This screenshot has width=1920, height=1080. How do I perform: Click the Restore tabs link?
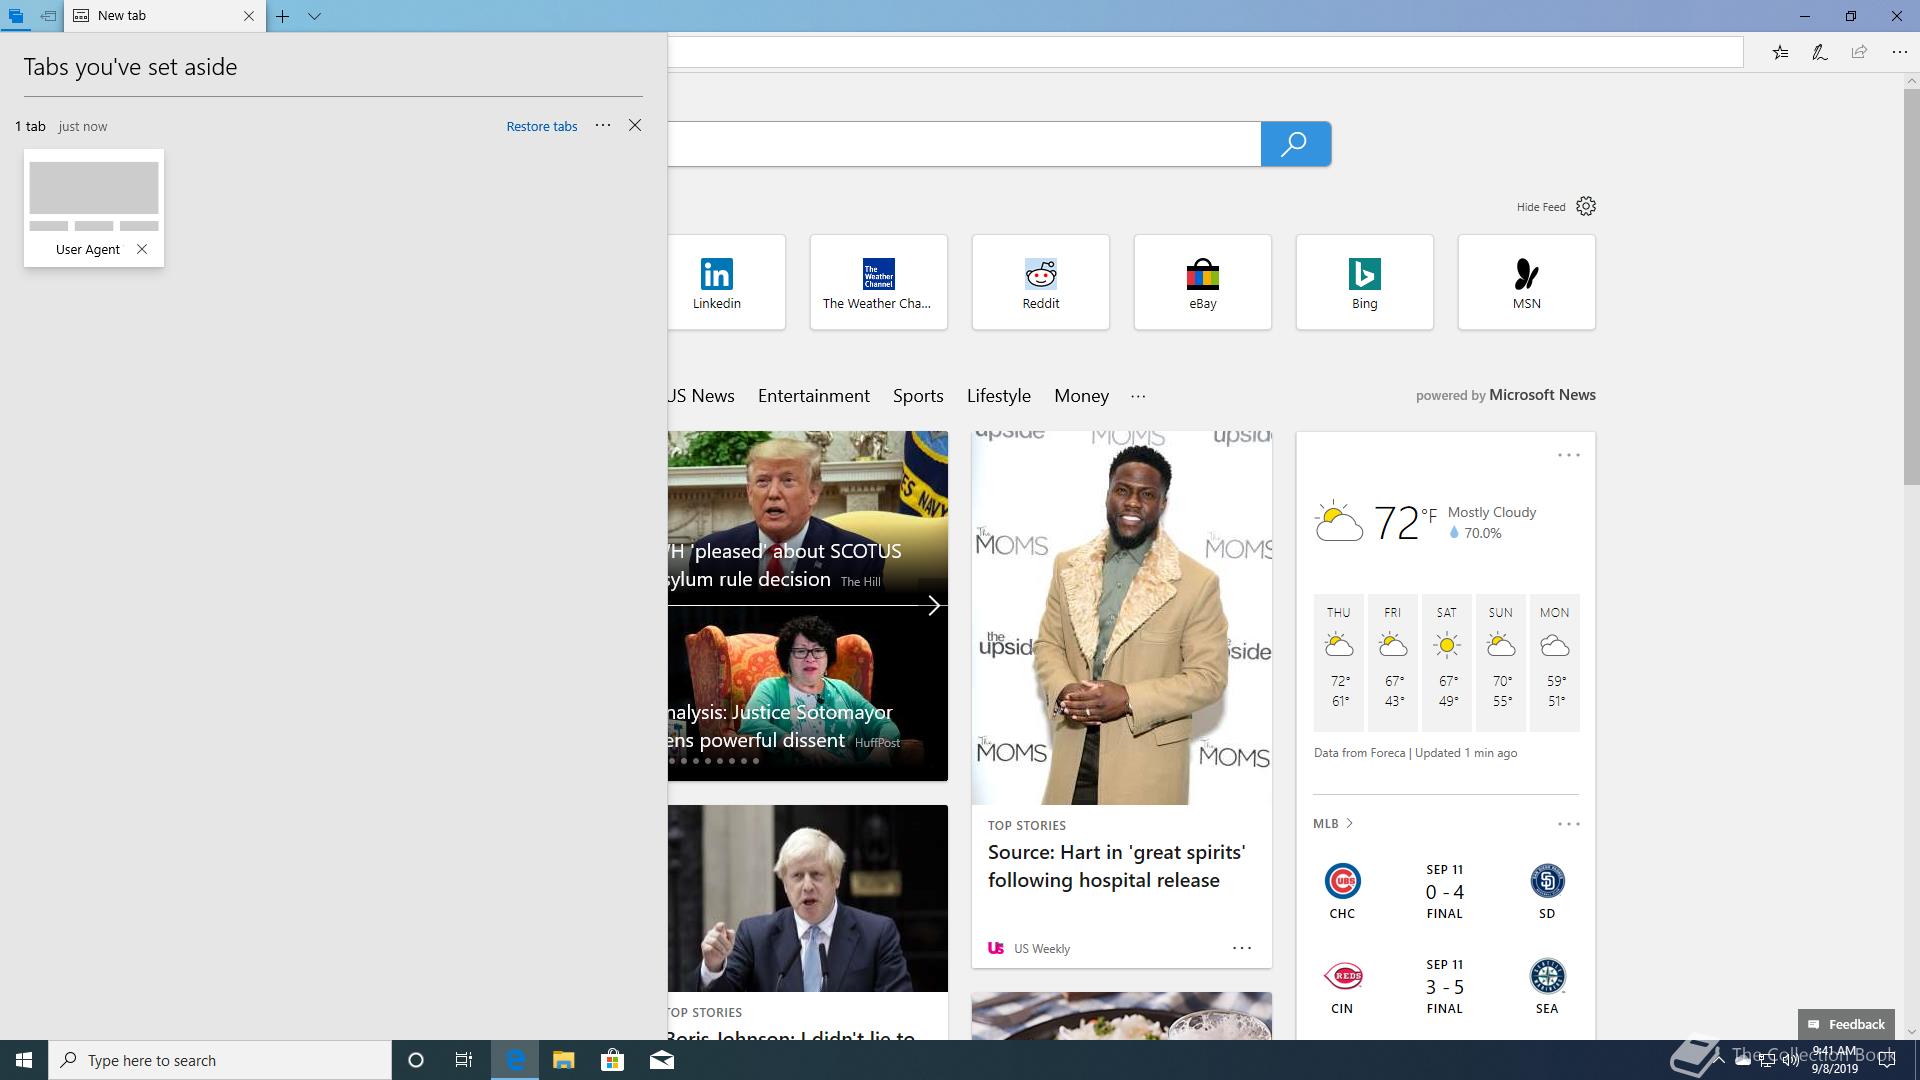pyautogui.click(x=541, y=126)
